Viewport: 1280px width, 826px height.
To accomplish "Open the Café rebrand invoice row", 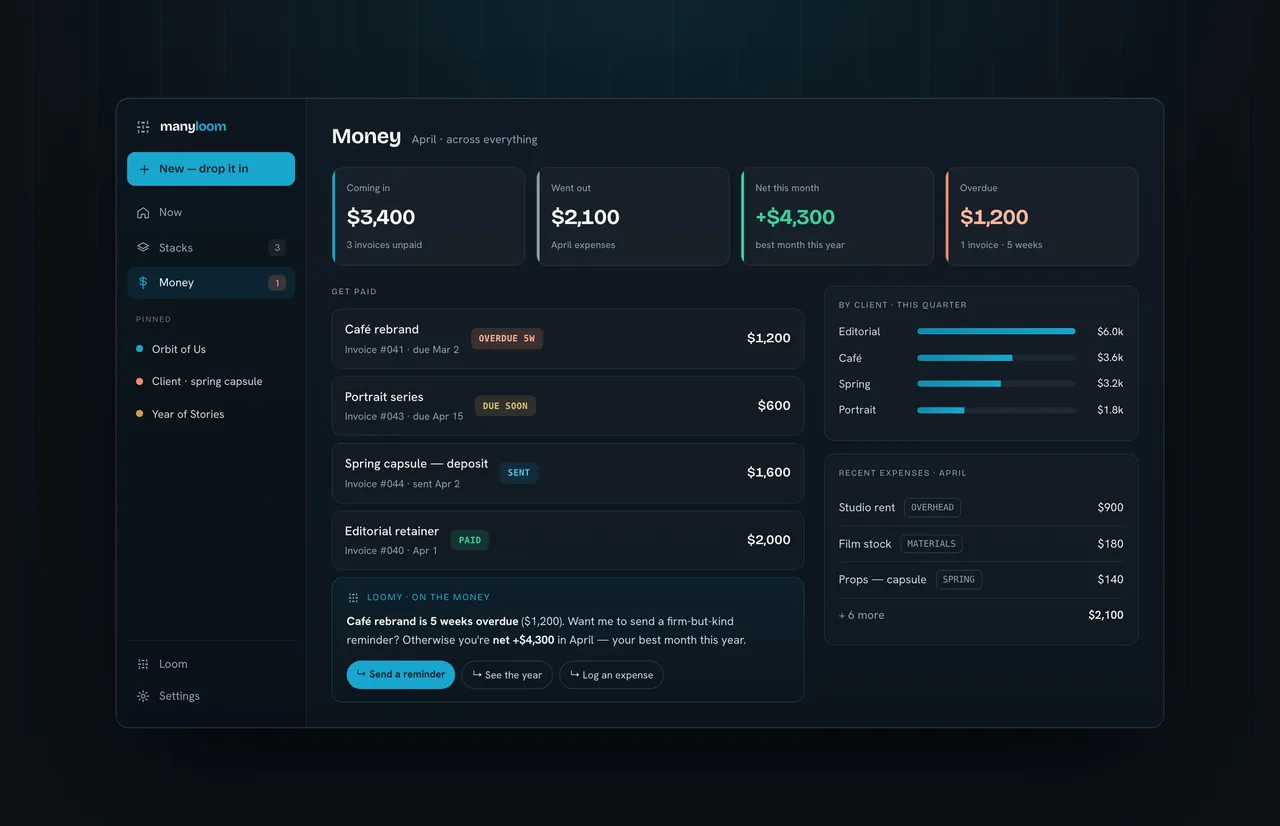I will click(x=568, y=339).
